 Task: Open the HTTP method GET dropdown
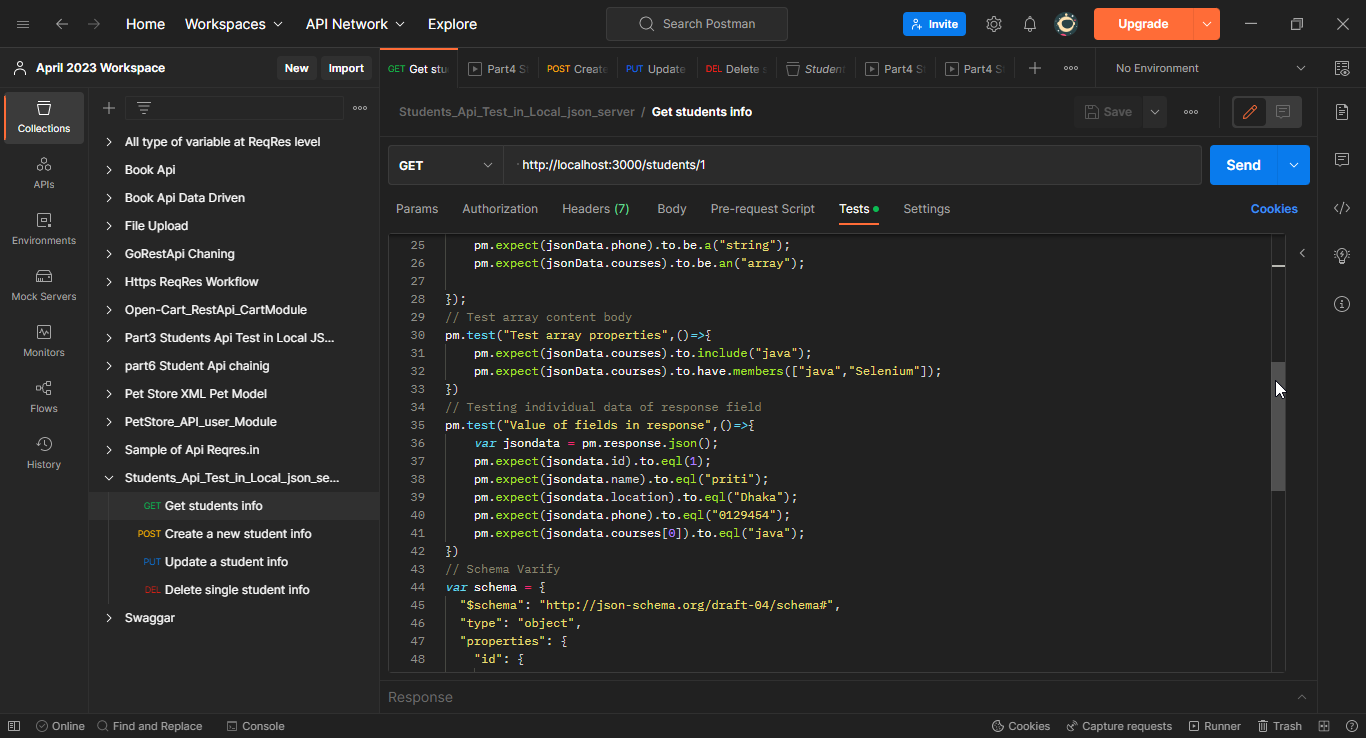[446, 165]
